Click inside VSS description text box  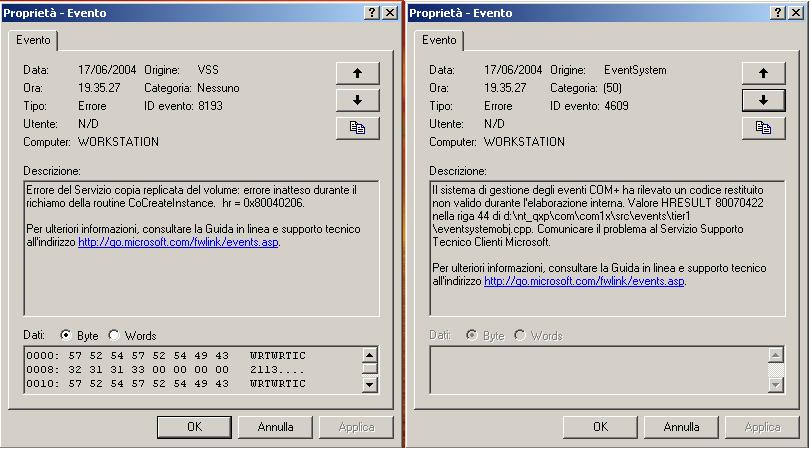[201, 249]
